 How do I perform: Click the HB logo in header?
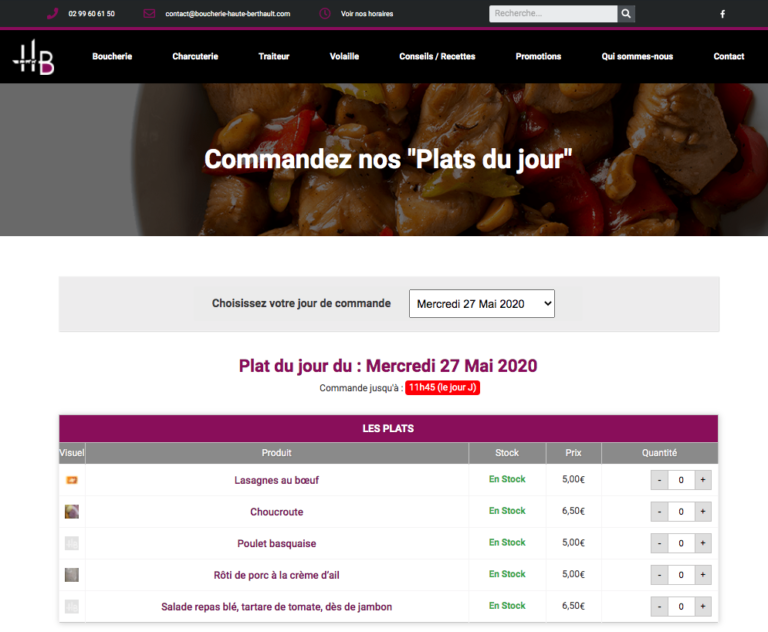coord(33,58)
